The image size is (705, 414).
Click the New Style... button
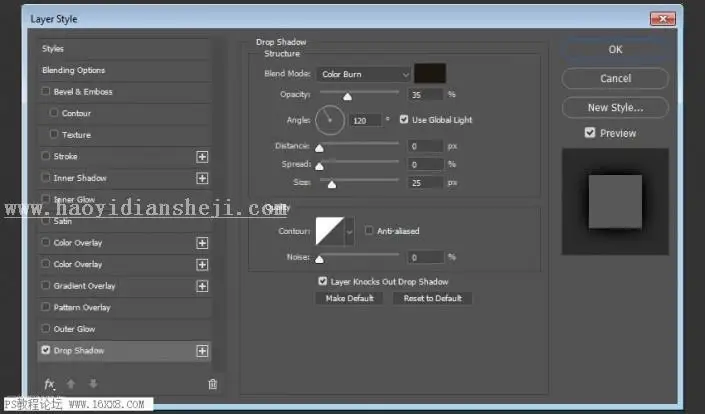click(x=615, y=108)
